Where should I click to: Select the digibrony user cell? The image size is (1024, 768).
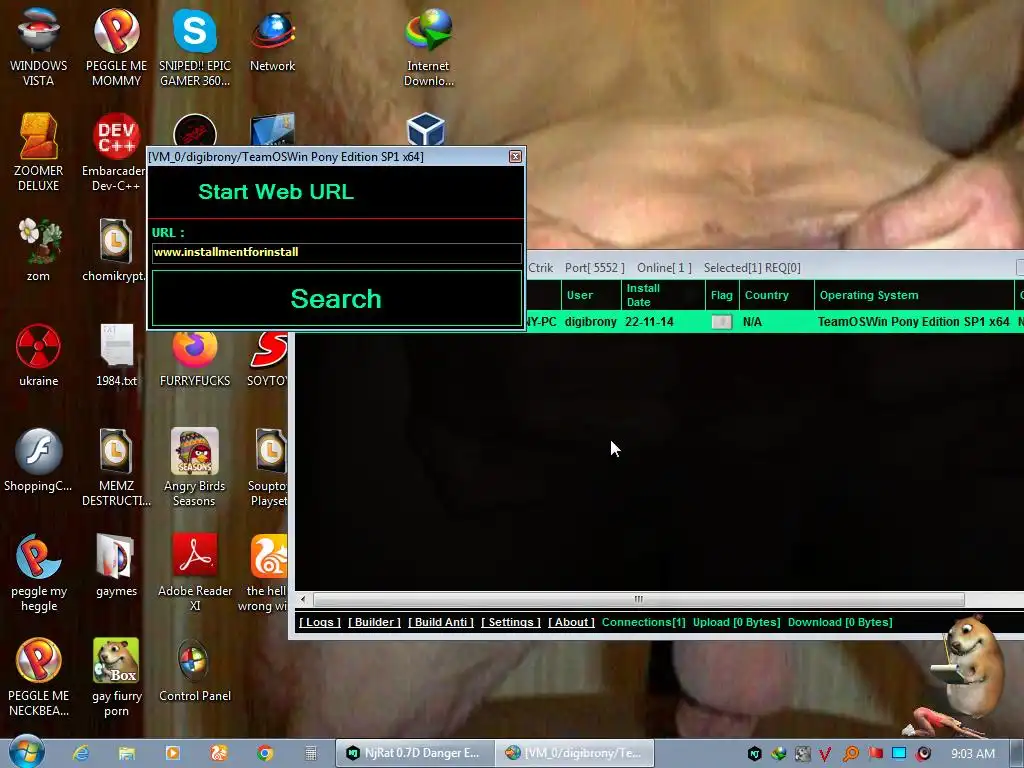[x=590, y=322]
